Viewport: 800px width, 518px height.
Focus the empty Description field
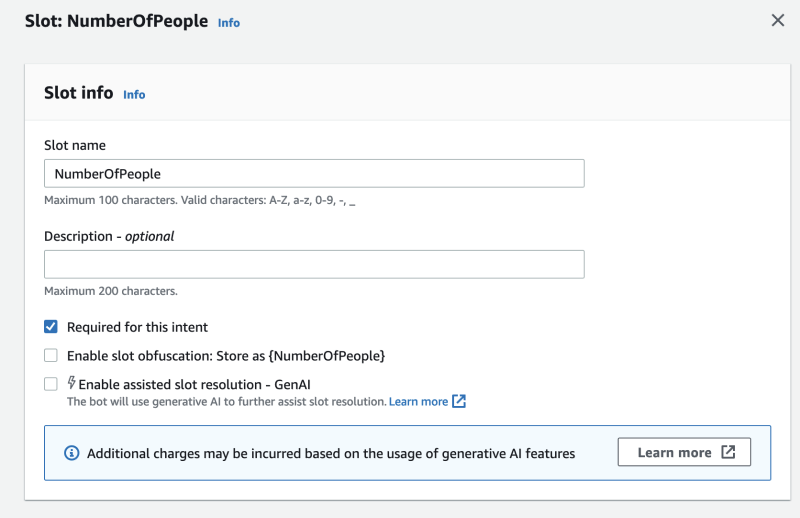pyautogui.click(x=314, y=264)
